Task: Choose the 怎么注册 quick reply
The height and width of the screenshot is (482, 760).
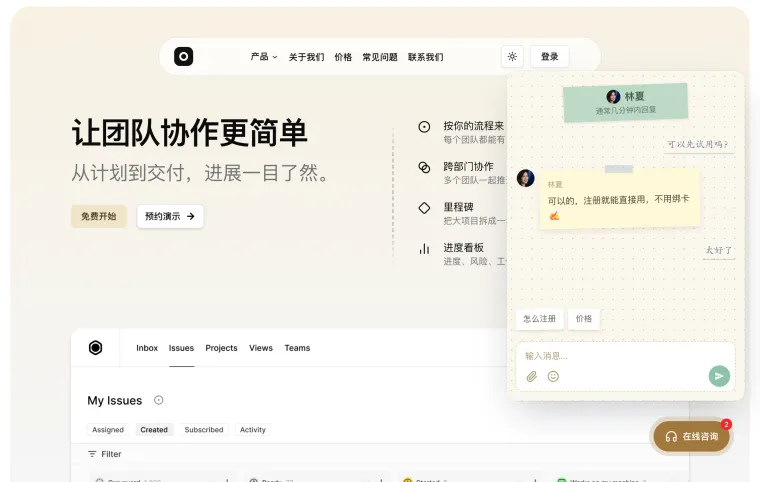Action: [x=539, y=319]
